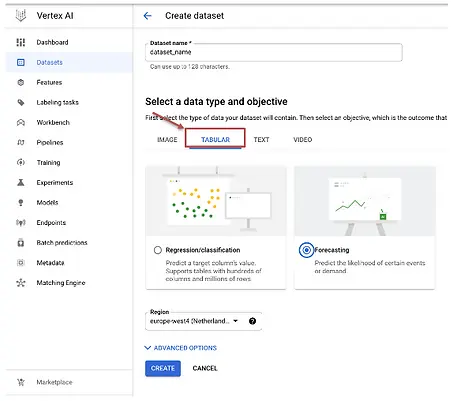Viewport: 453px width, 401px height.
Task: Open Region help question mark icon
Action: (x=252, y=321)
